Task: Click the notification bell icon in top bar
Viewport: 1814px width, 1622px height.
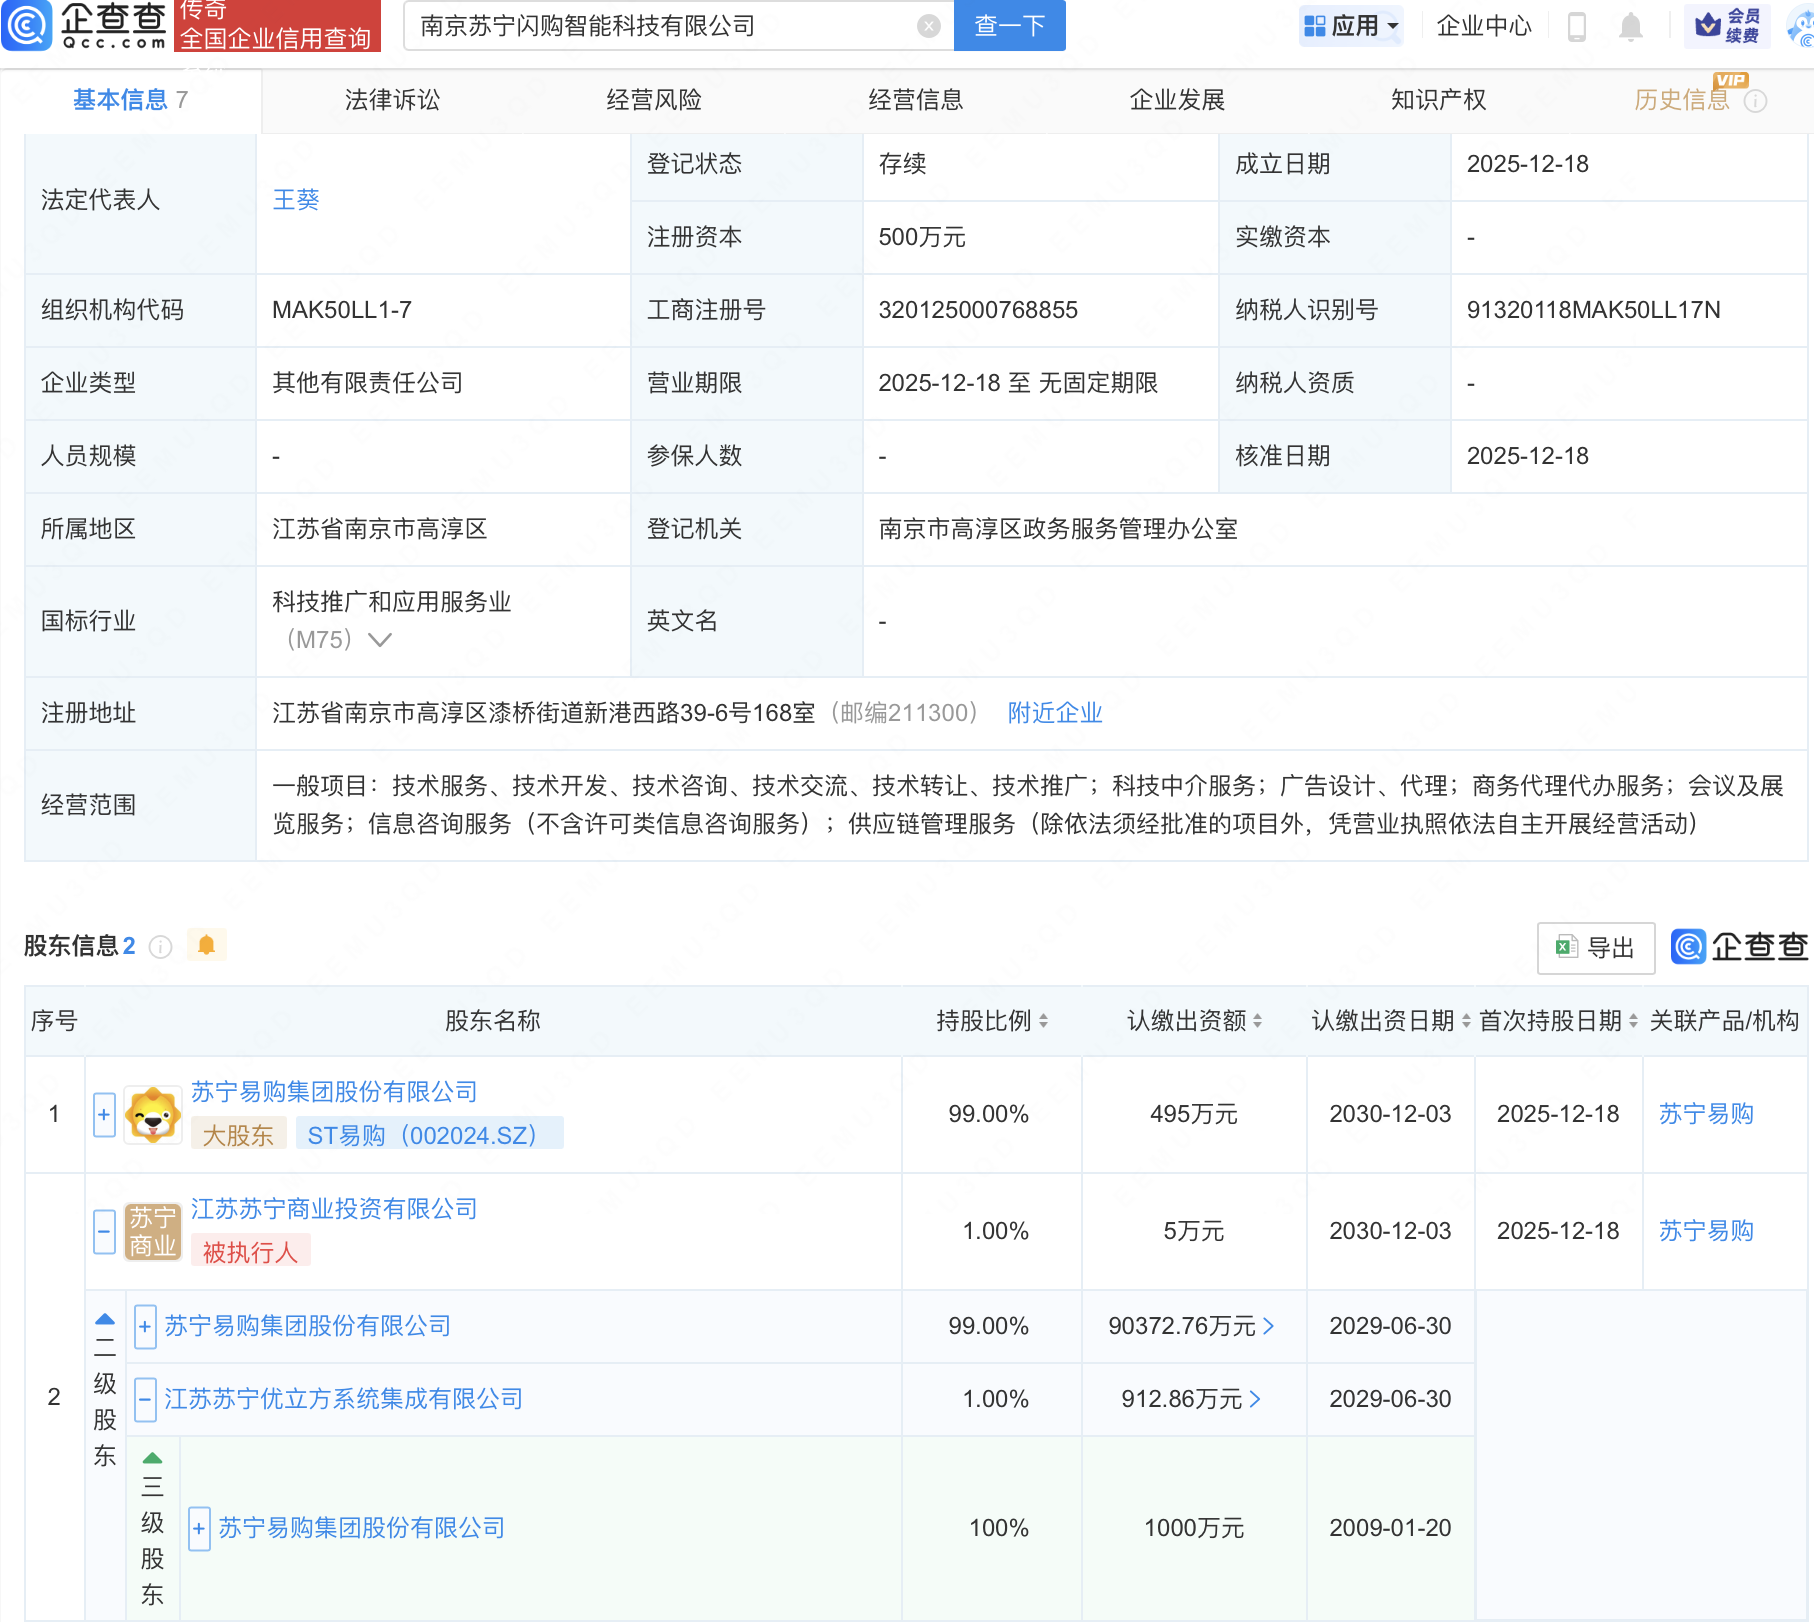Action: [1630, 27]
